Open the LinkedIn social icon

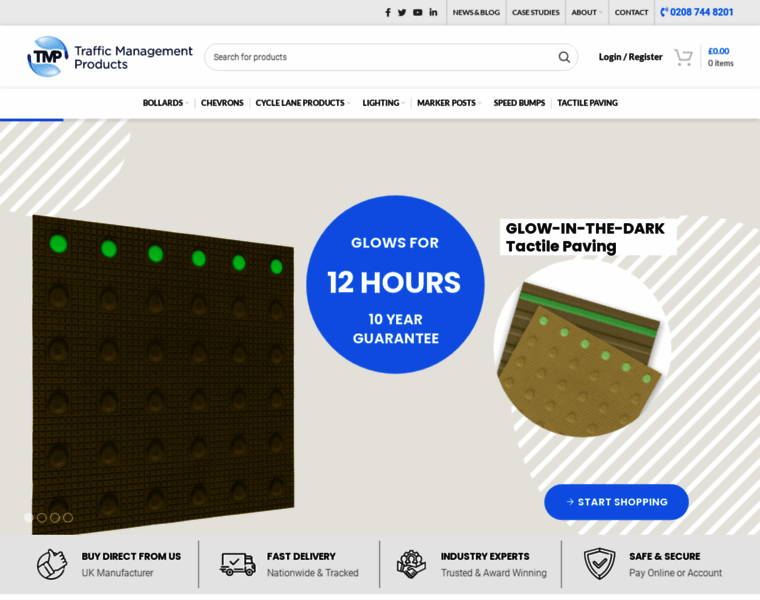(433, 12)
